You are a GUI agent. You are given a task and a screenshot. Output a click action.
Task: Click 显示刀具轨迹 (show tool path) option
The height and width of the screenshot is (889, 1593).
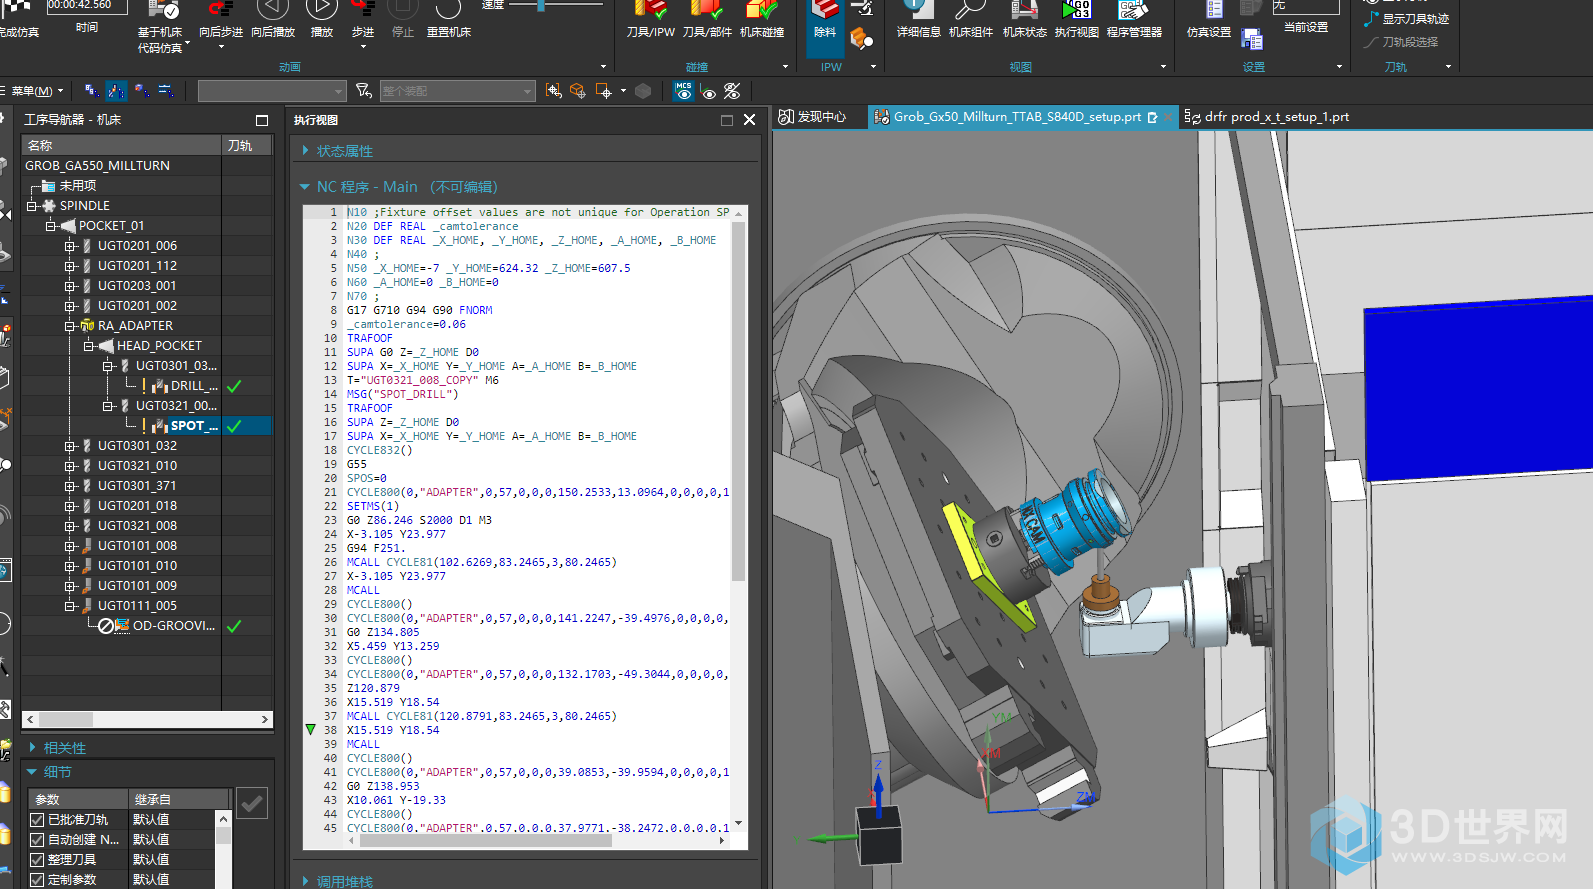1406,19
